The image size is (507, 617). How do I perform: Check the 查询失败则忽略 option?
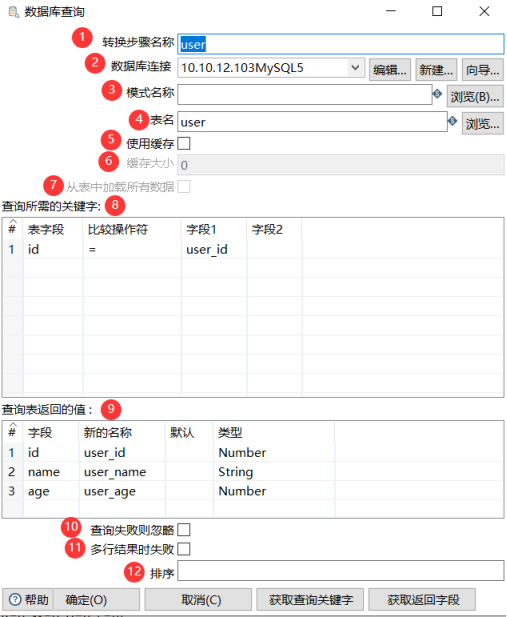click(x=184, y=530)
